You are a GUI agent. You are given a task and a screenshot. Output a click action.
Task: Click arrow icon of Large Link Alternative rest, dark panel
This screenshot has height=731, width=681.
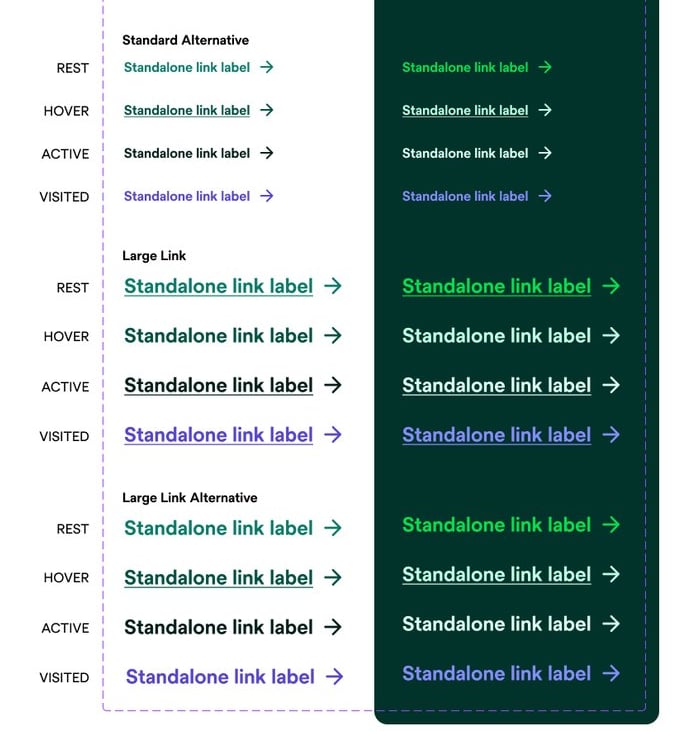[x=611, y=524]
